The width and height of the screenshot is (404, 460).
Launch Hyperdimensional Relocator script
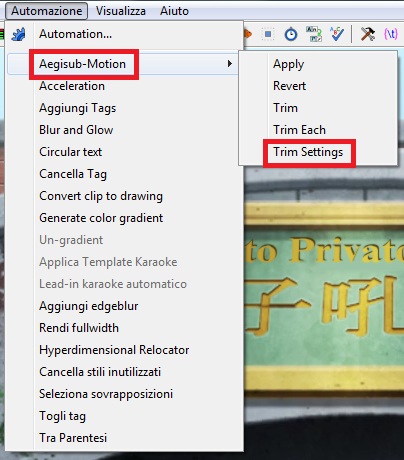114,350
